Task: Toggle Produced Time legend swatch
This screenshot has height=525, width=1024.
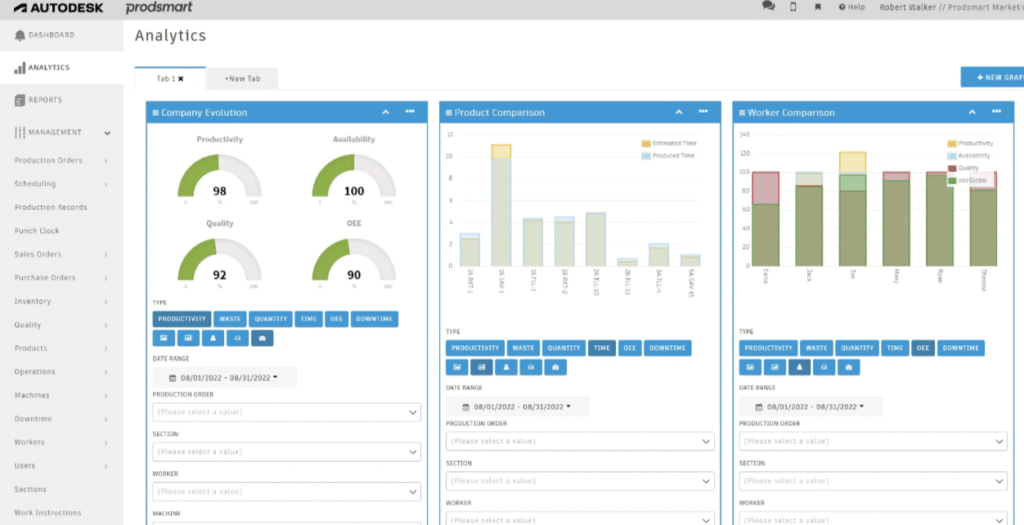Action: point(646,156)
